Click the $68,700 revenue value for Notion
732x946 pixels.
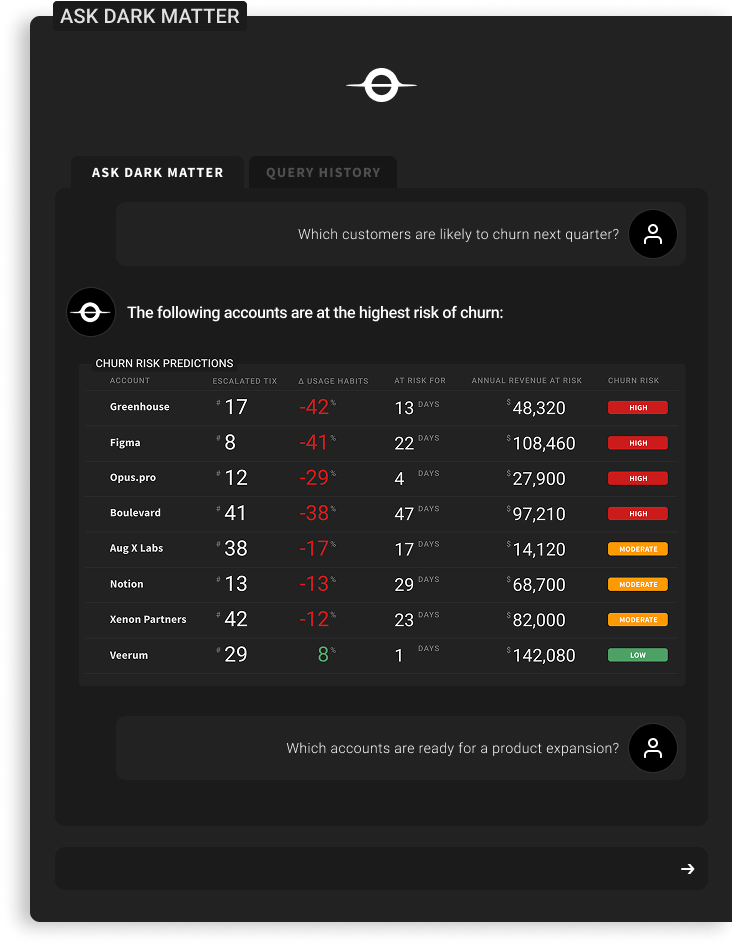(536, 585)
